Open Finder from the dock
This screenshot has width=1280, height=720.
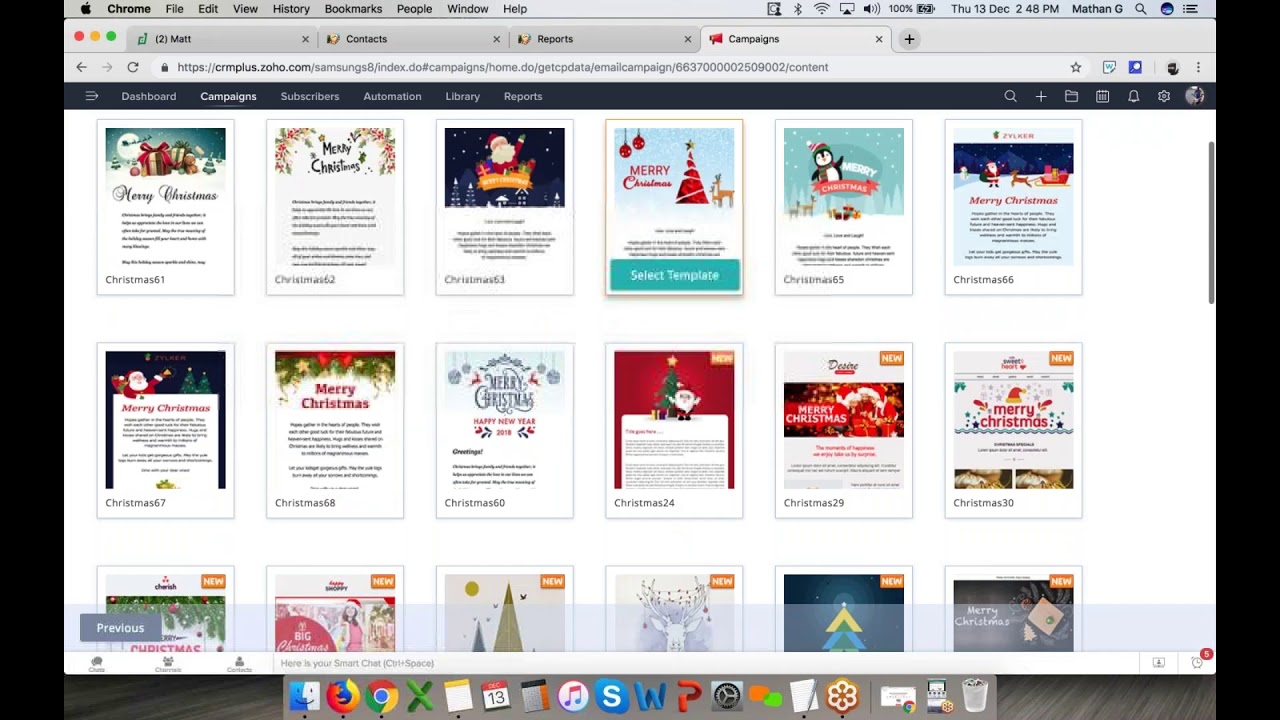click(x=304, y=695)
